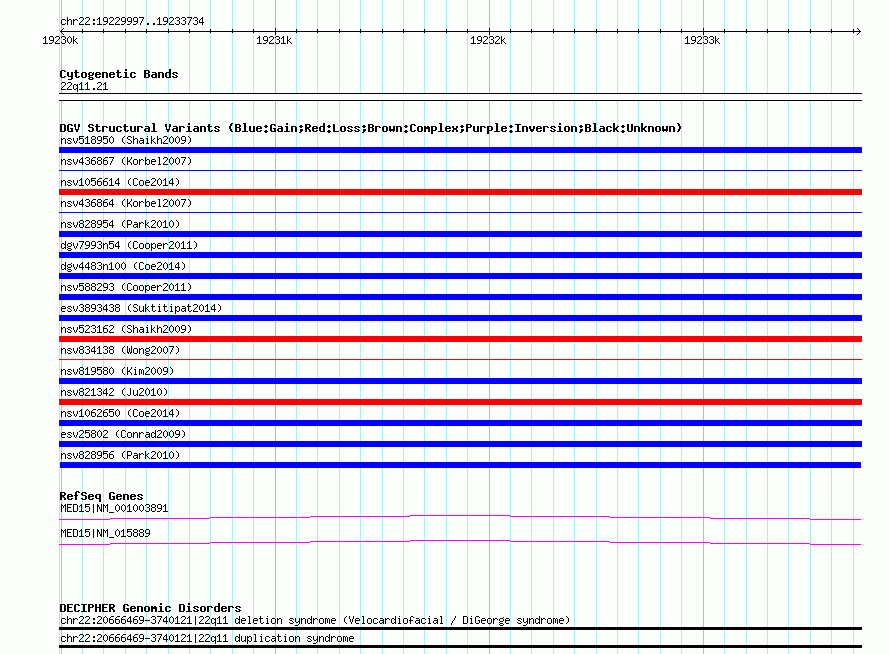Click nsv523162 (Shaikh2009) variant label
Viewport: 890px width, 654px height.
[x=126, y=329]
